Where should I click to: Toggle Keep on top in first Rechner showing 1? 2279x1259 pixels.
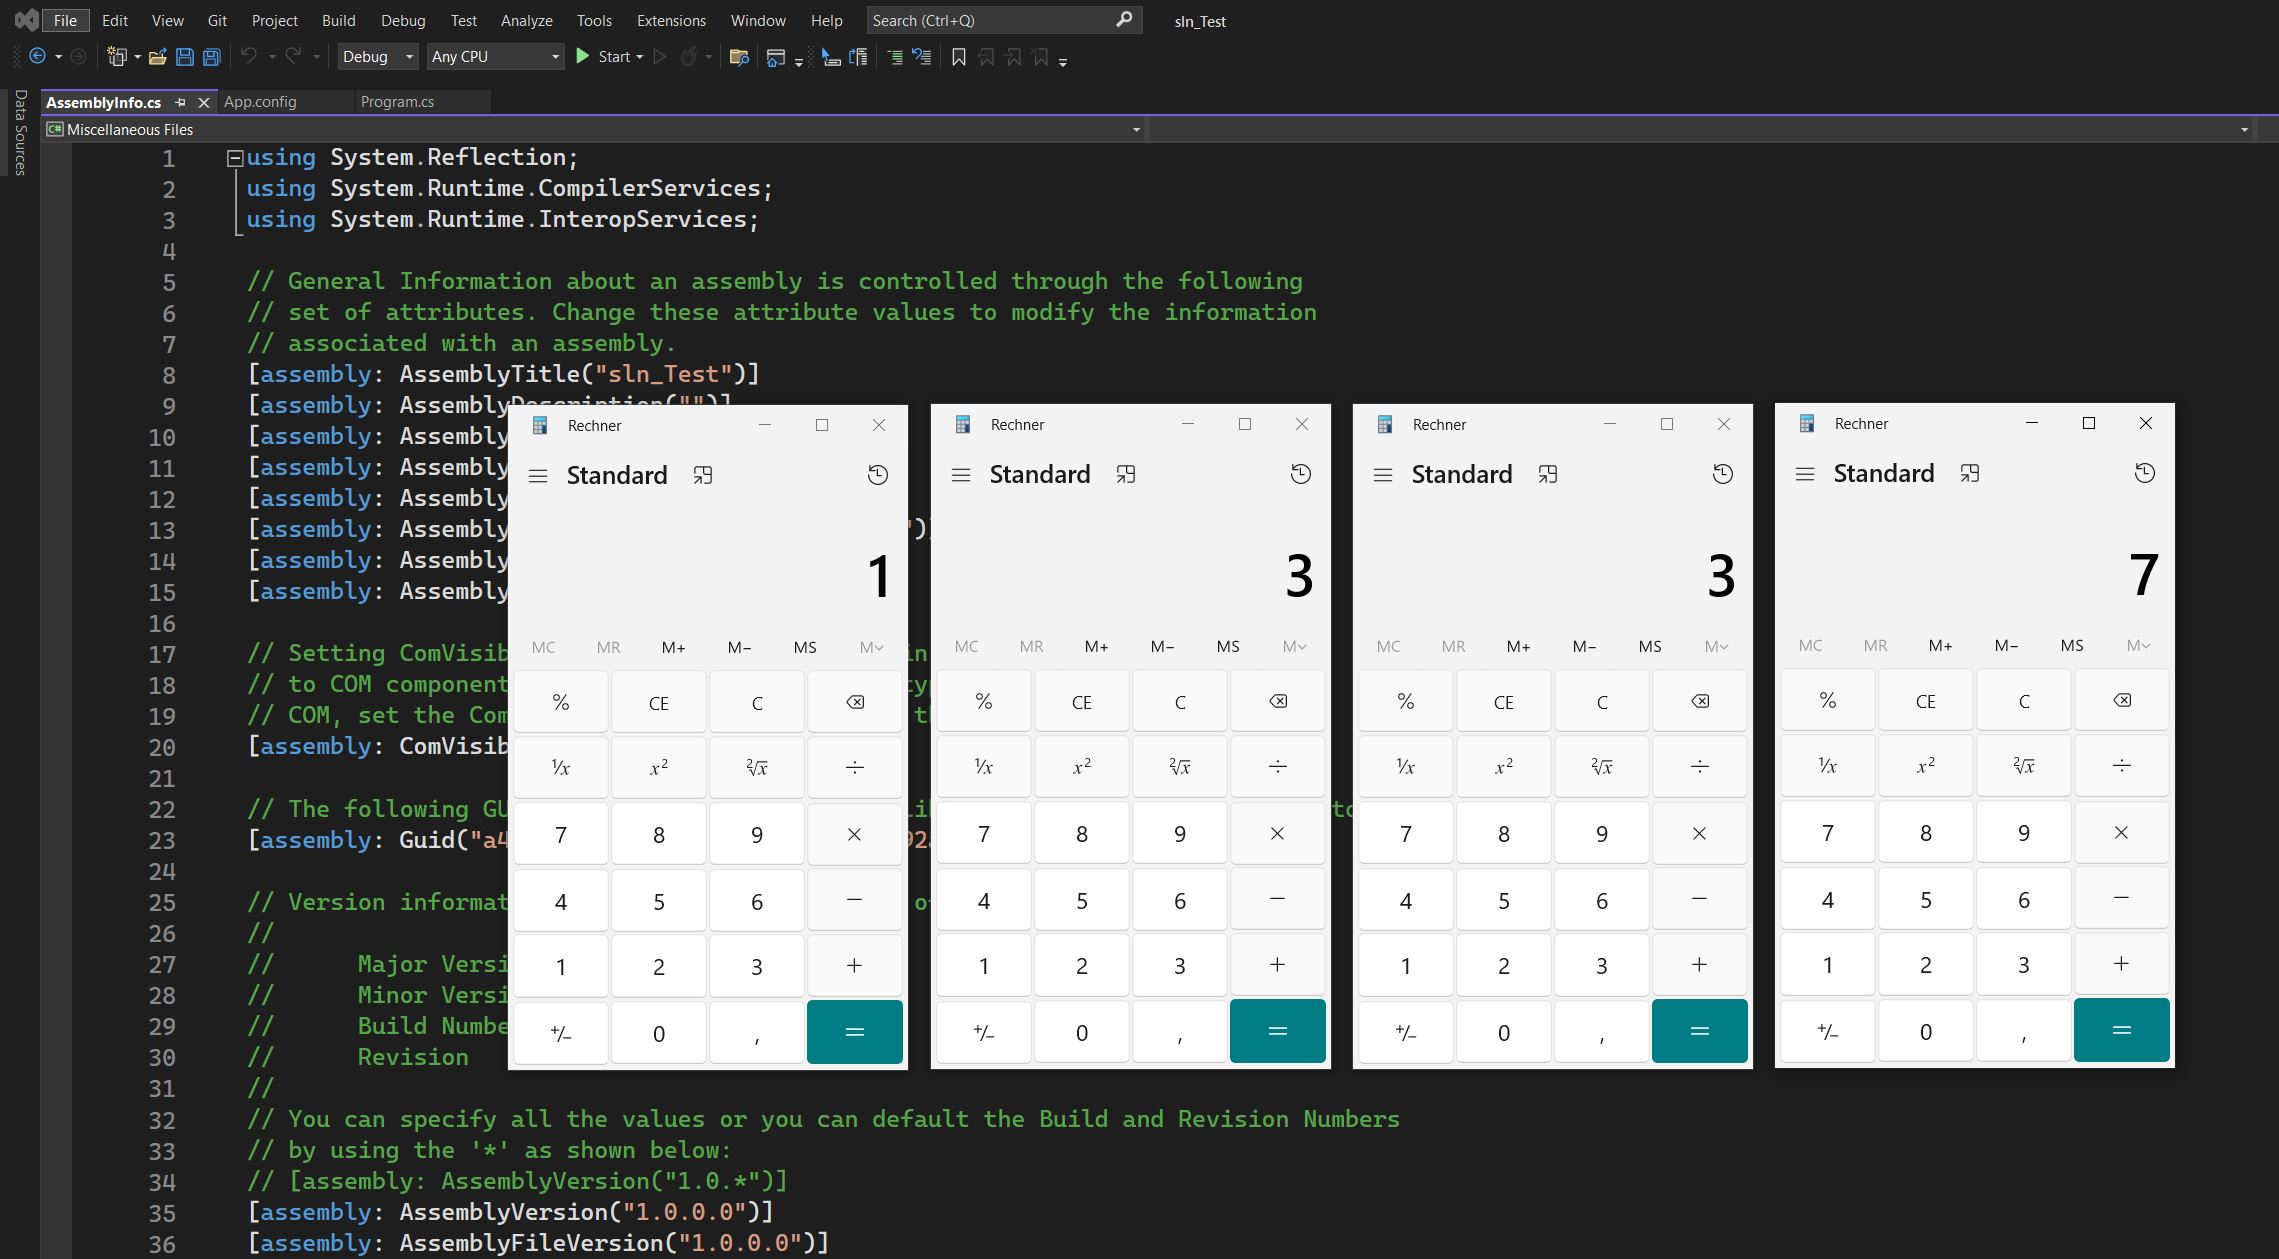[703, 475]
